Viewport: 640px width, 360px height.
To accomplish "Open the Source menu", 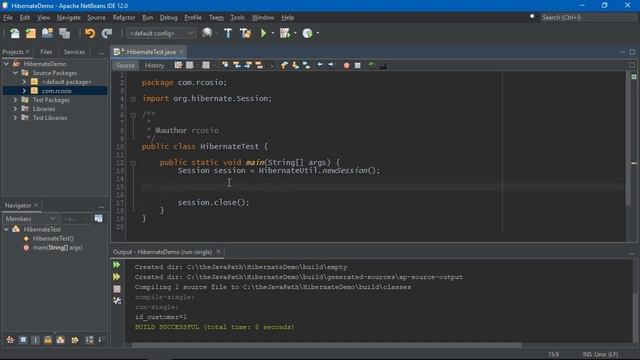I will [96, 18].
